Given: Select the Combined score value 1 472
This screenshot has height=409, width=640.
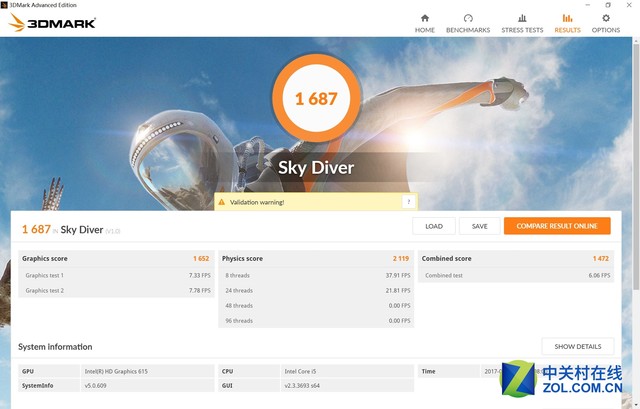Looking at the screenshot, I should [x=601, y=258].
